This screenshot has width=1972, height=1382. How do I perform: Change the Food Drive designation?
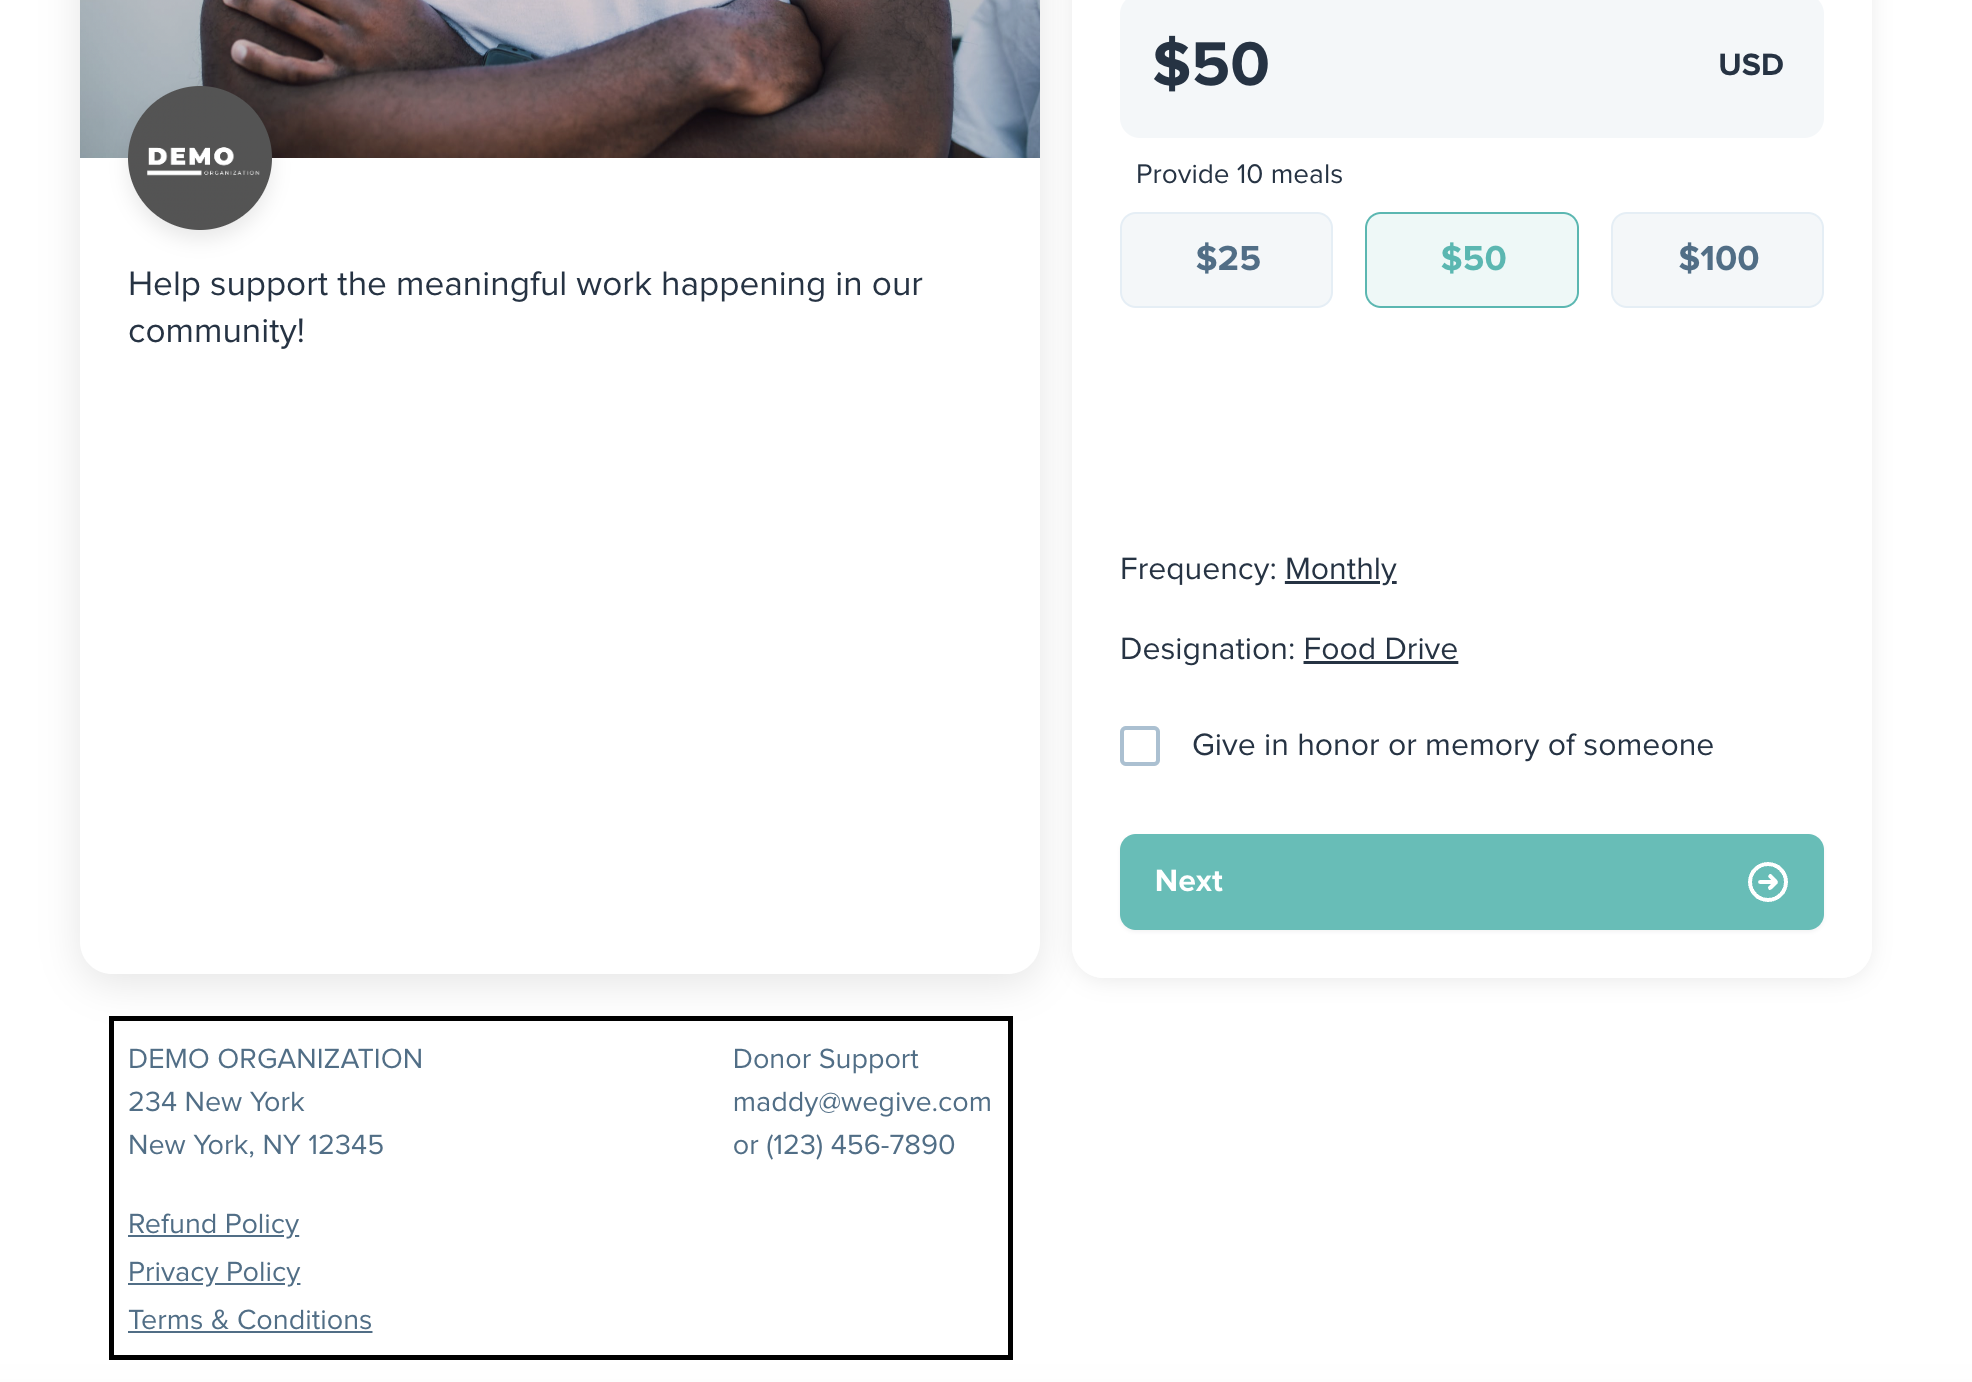coord(1380,649)
